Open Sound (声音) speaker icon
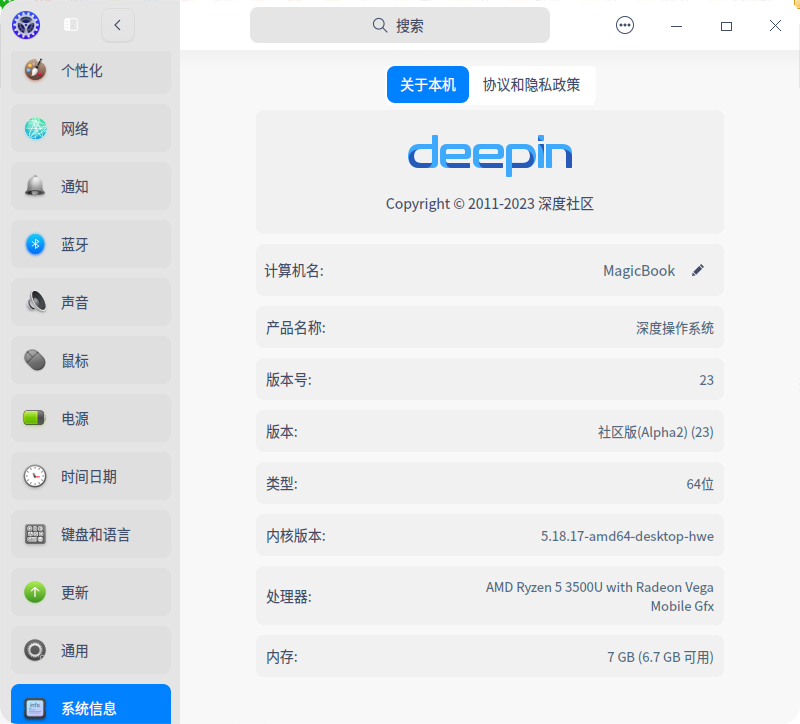 36,302
